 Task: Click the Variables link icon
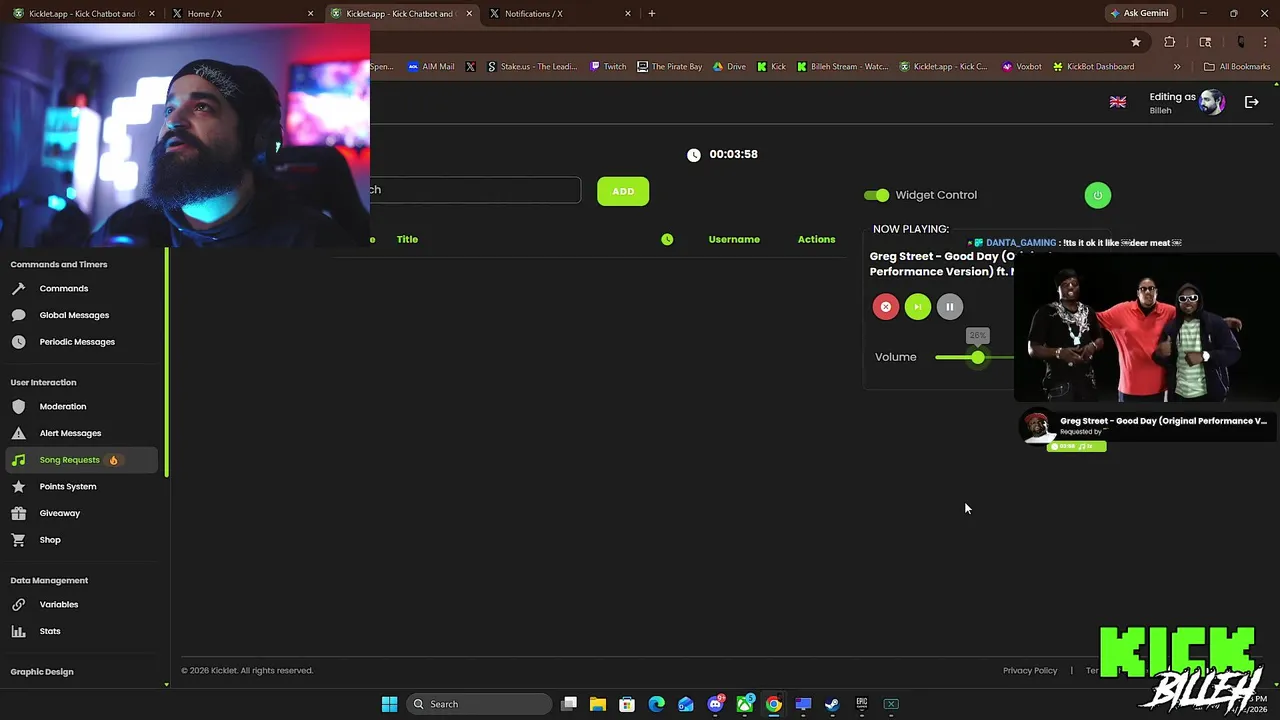click(x=18, y=604)
